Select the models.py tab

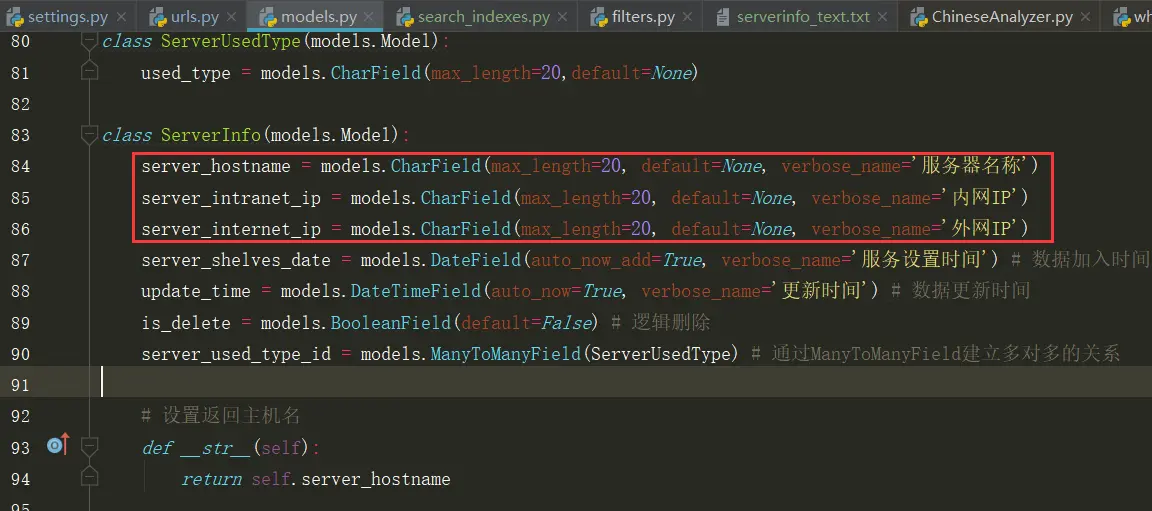click(315, 16)
